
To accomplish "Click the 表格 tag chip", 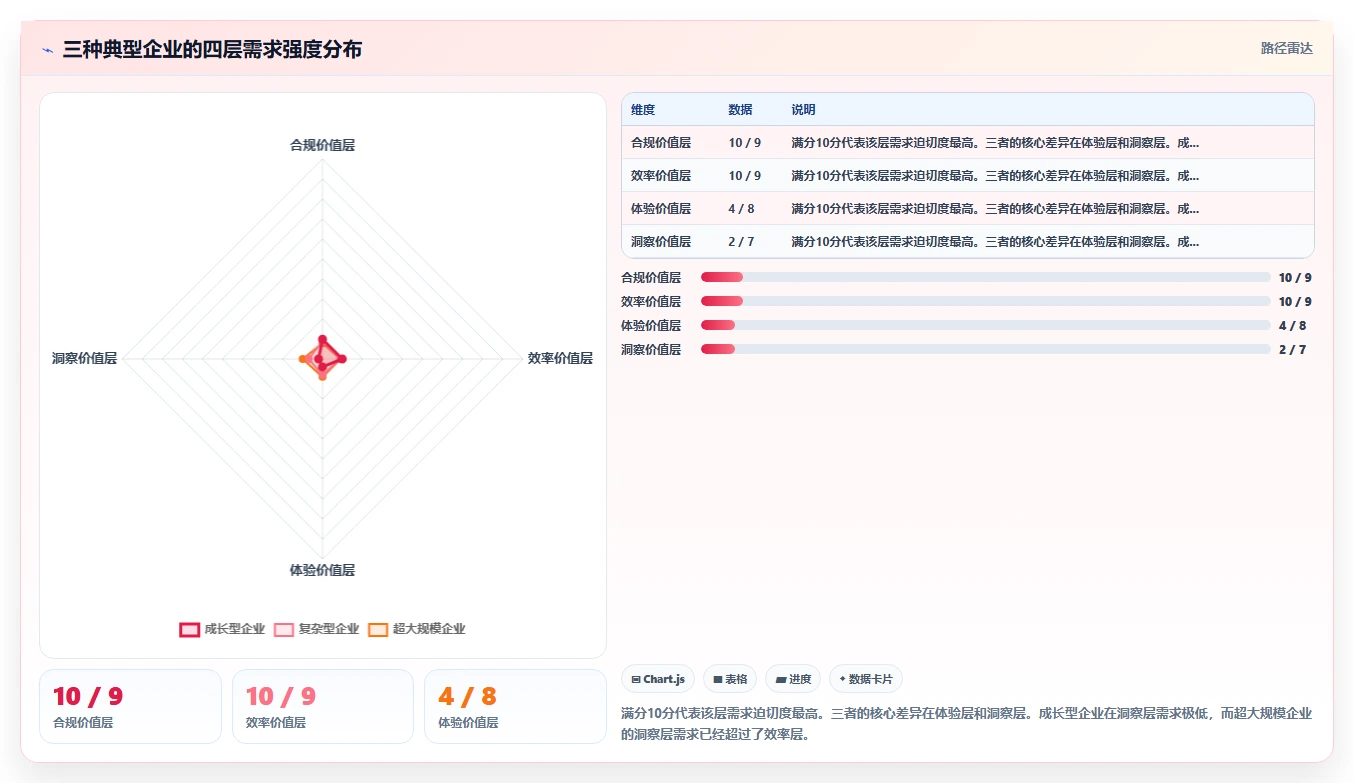I will [x=730, y=679].
